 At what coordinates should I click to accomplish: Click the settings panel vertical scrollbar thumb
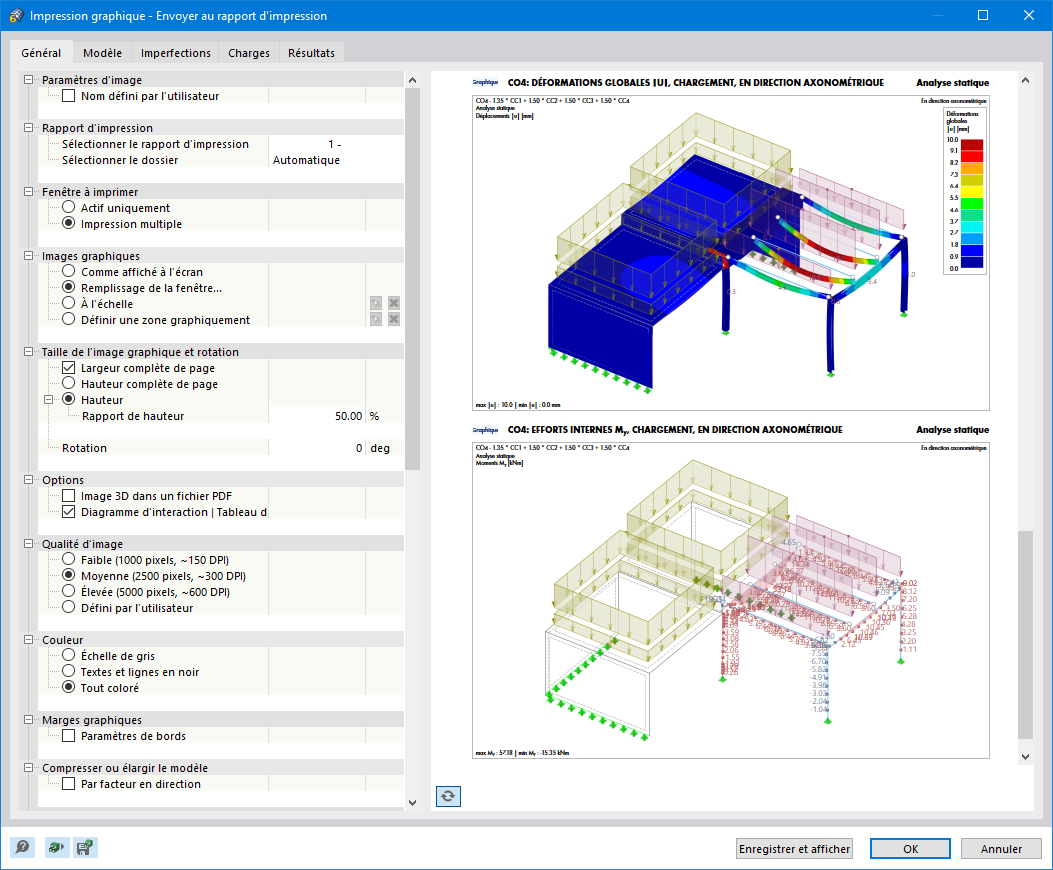coord(412,279)
